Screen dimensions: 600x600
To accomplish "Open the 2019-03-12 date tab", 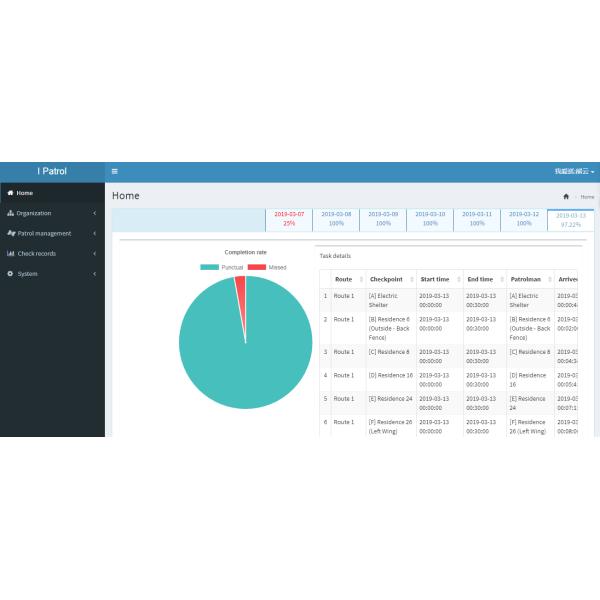I will pyautogui.click(x=524, y=219).
